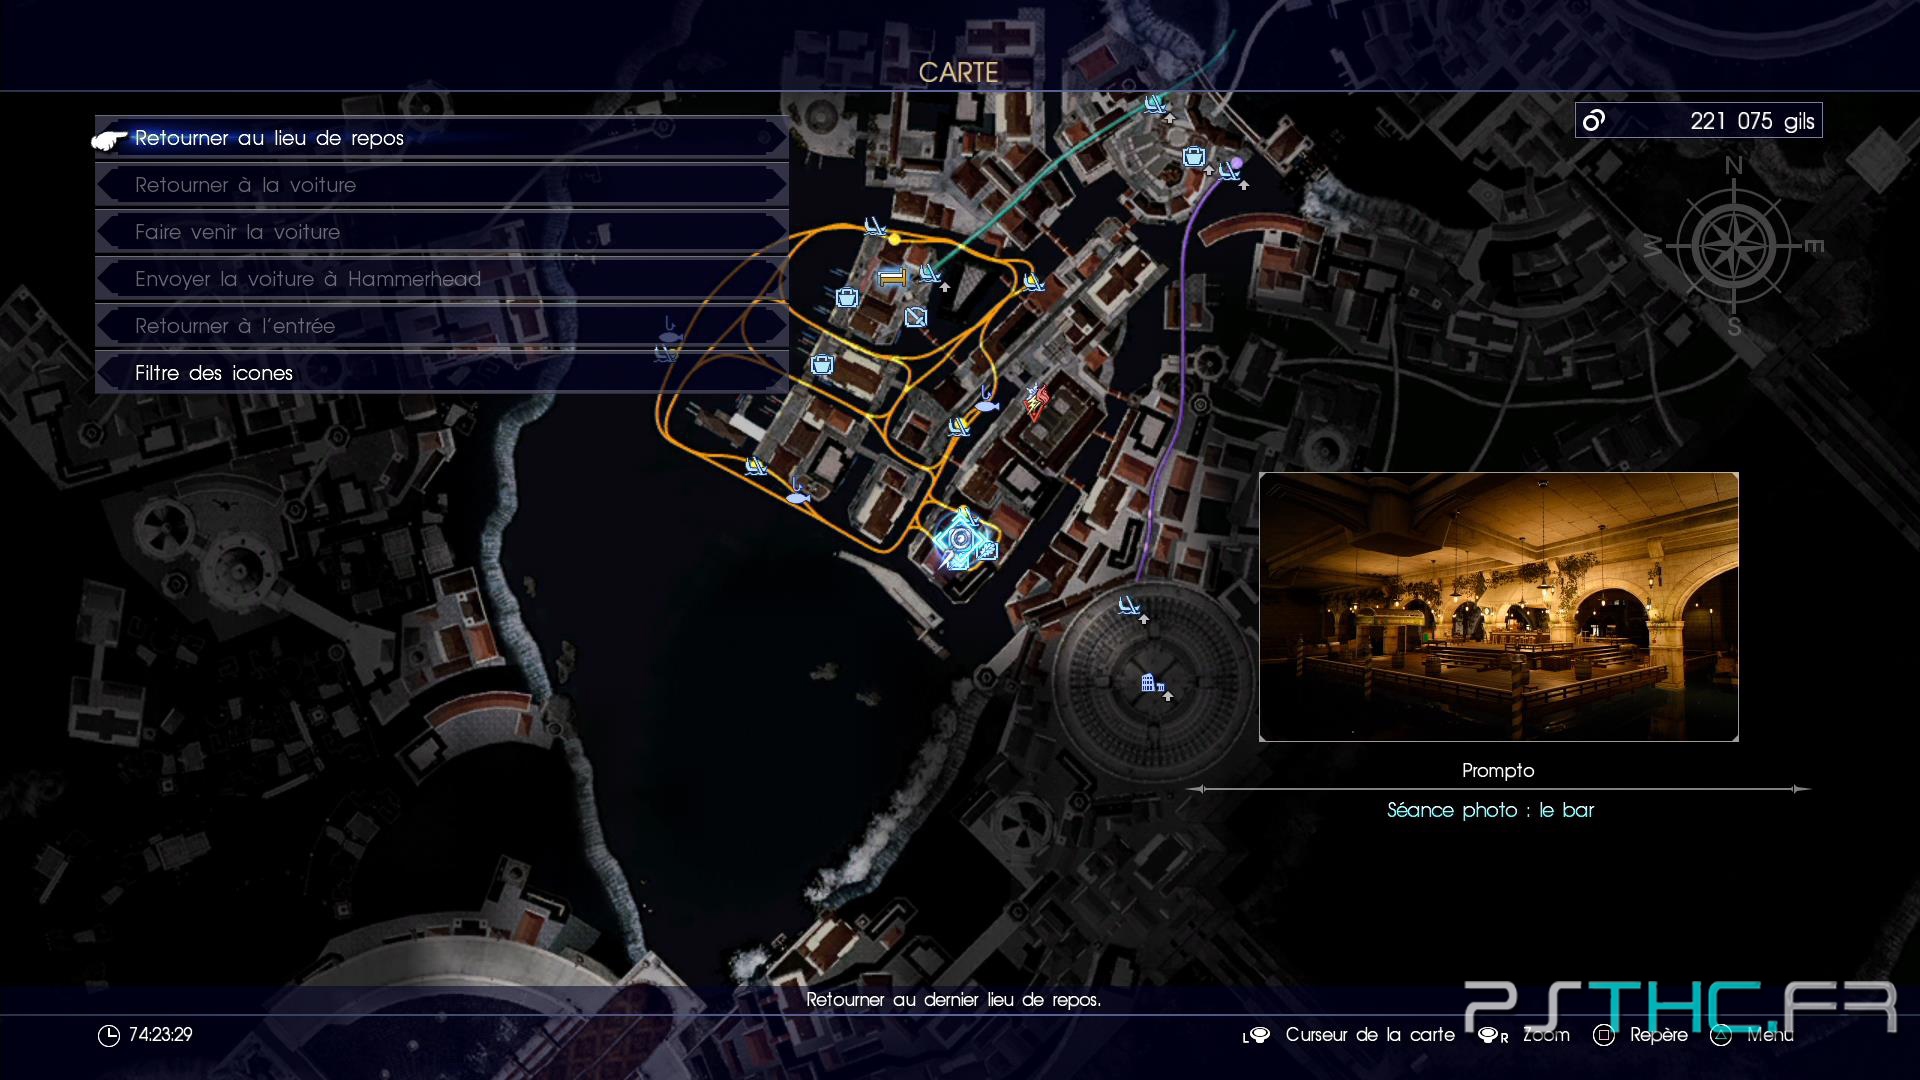The width and height of the screenshot is (1920, 1080).
Task: Select "Retourner au dernier lieu de repos." hint
Action: coord(954,1000)
